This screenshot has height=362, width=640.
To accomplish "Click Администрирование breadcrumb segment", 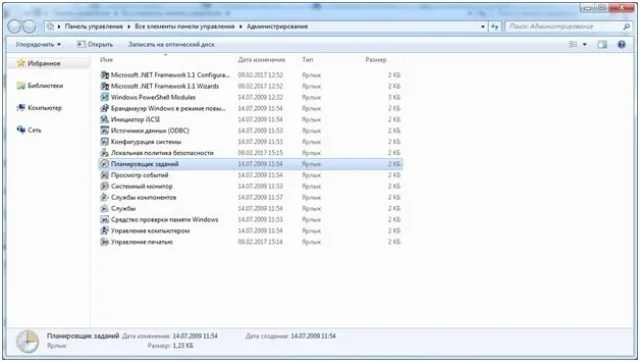I will click(x=278, y=27).
